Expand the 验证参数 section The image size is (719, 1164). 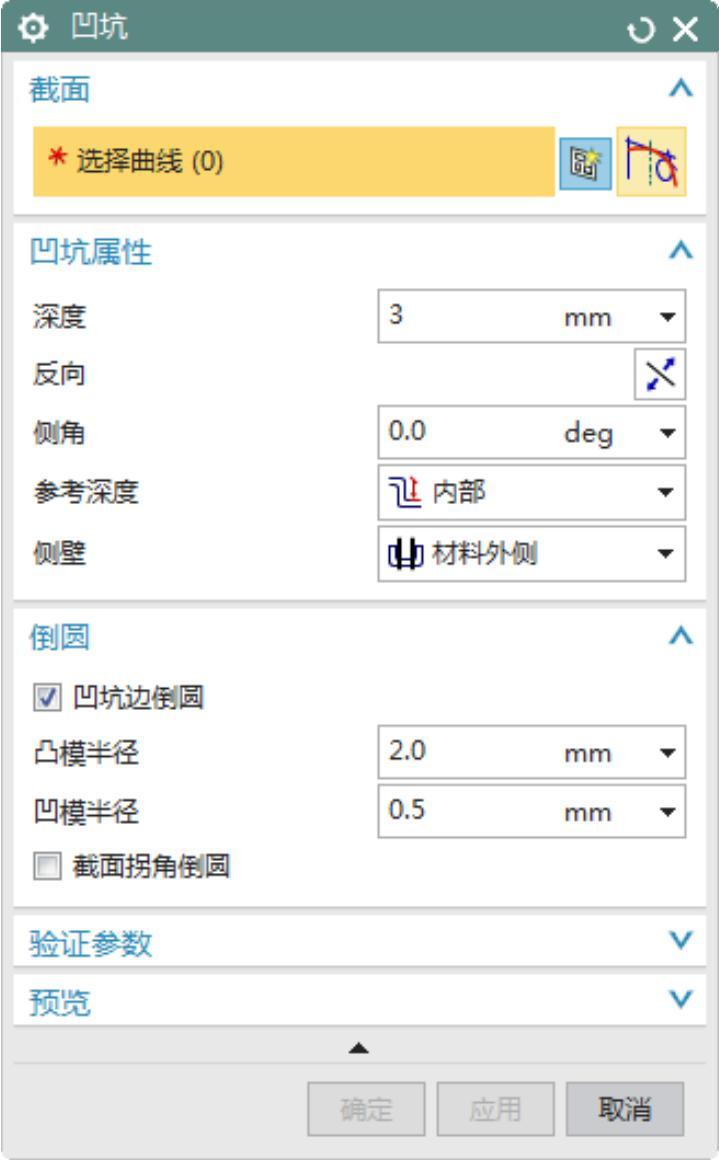click(x=681, y=942)
